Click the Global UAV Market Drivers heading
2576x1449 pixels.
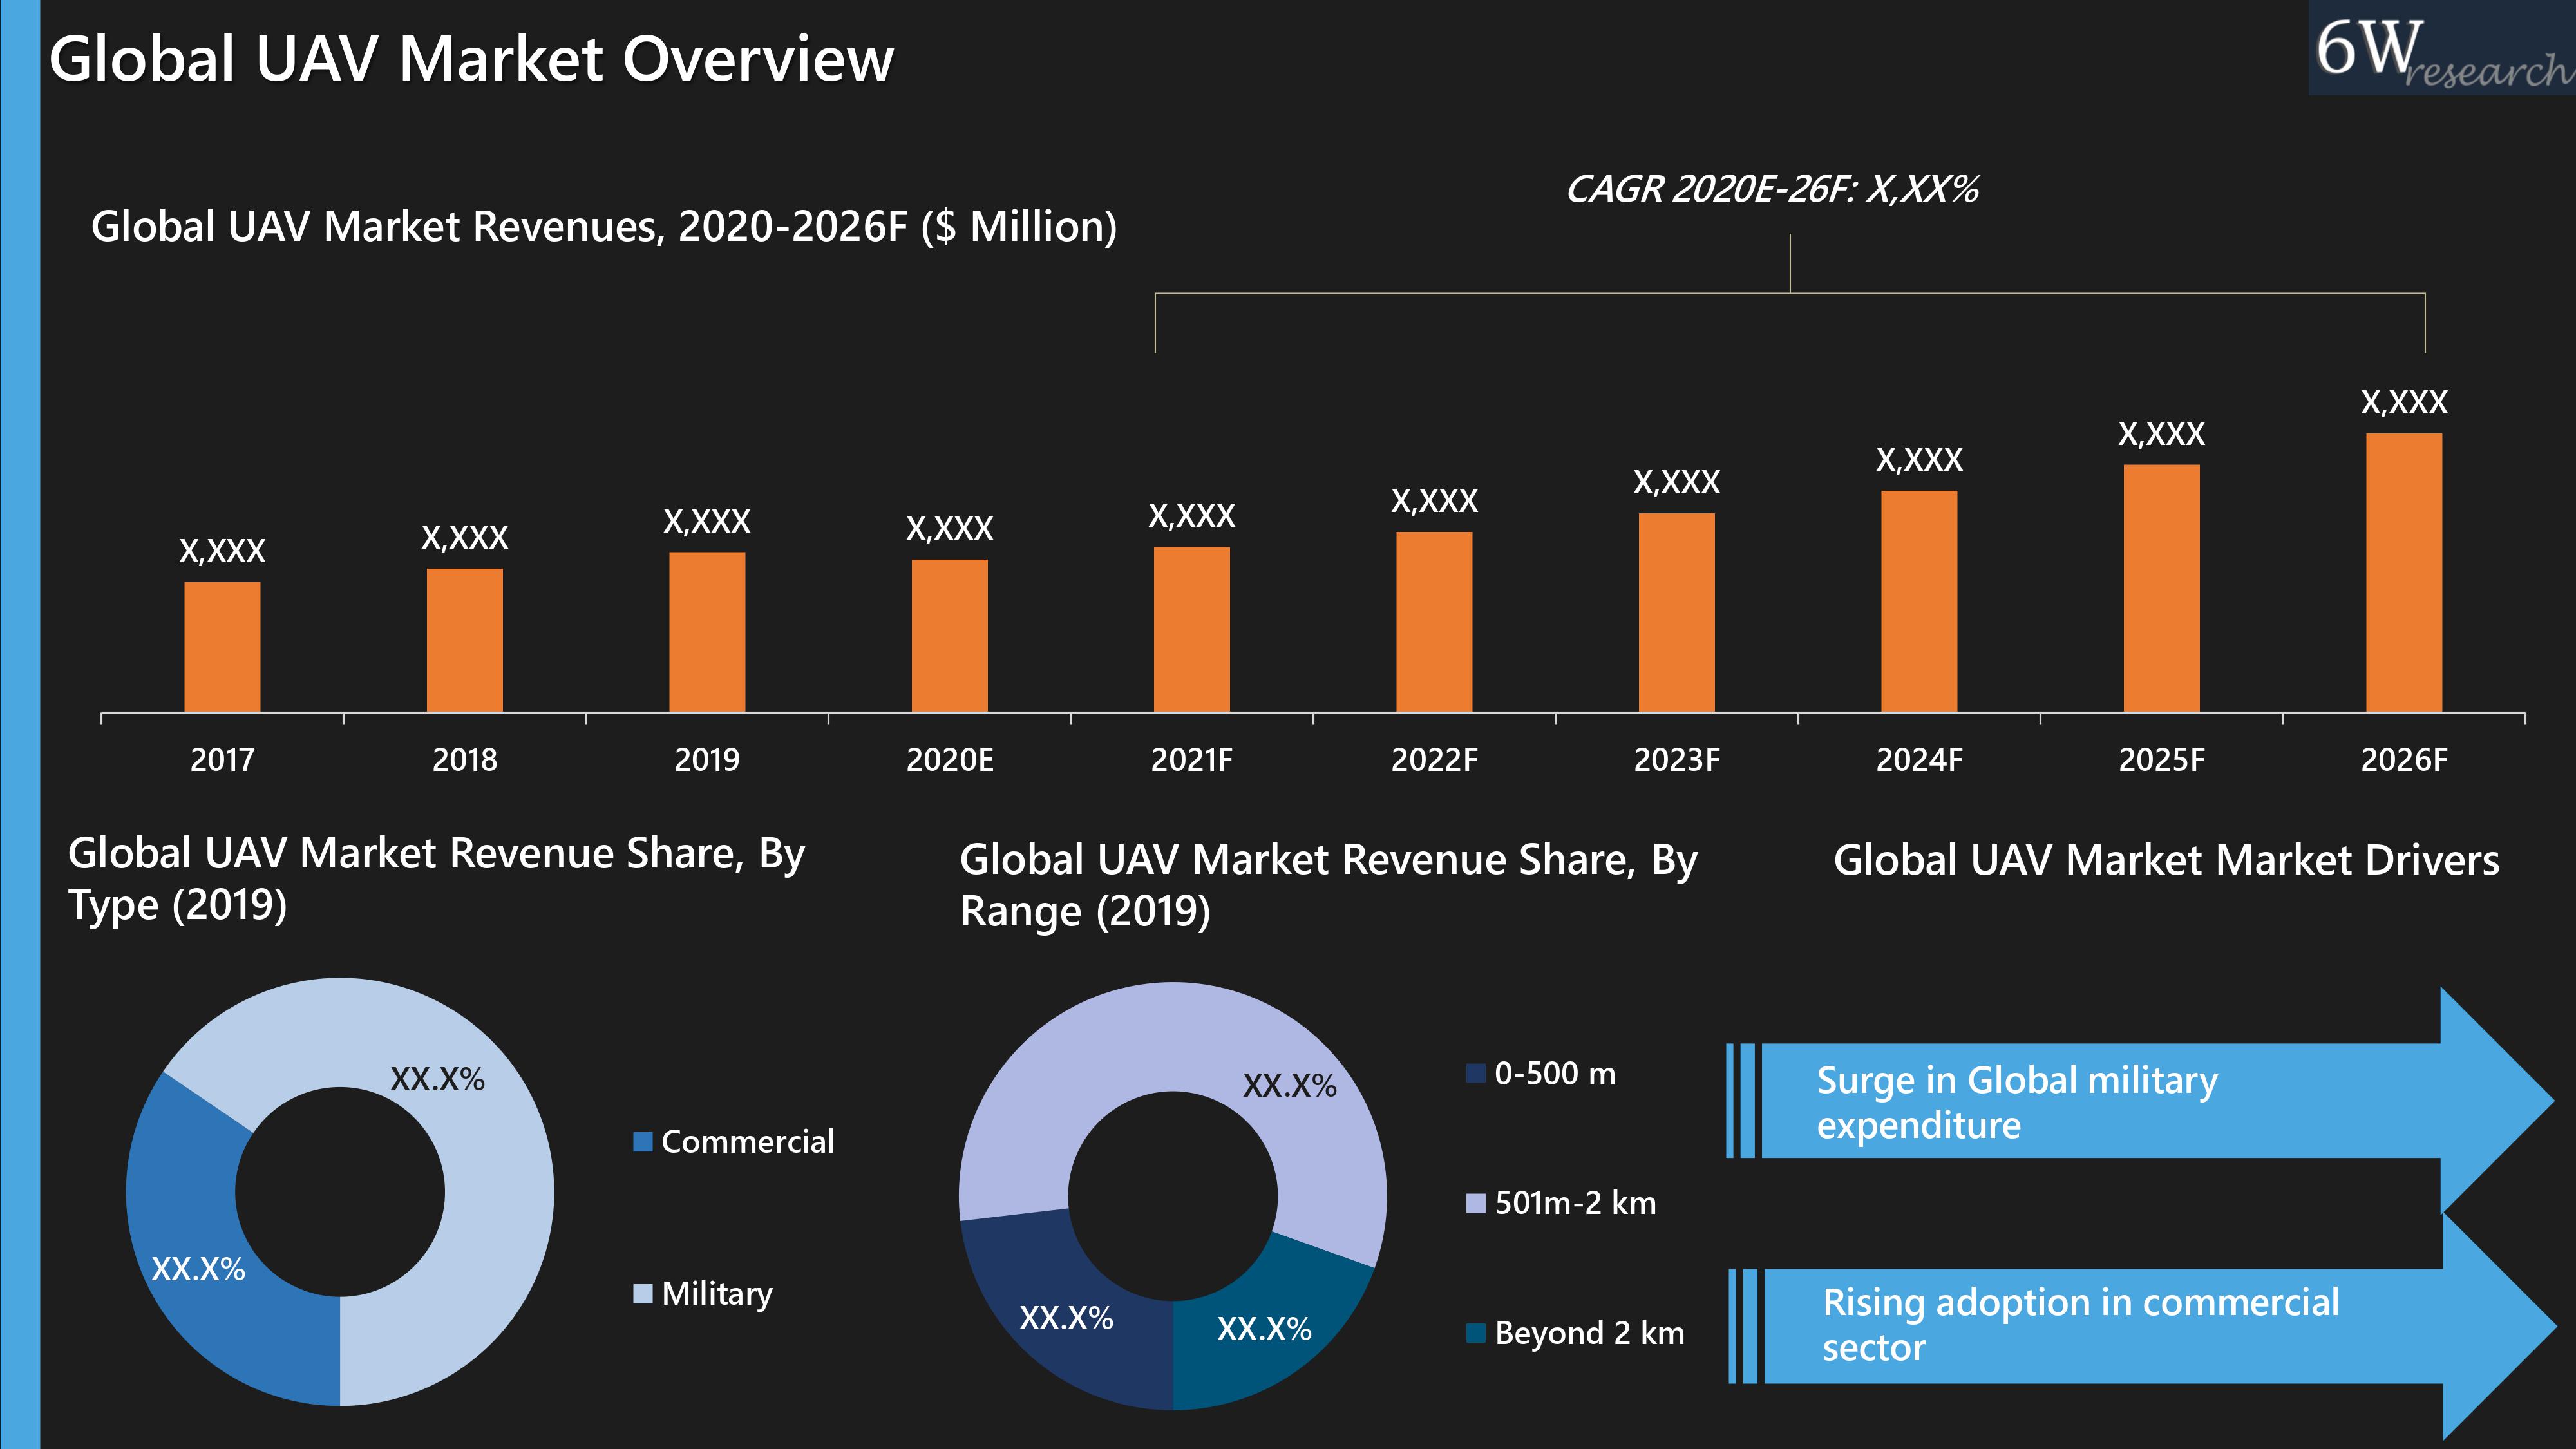2166,860
